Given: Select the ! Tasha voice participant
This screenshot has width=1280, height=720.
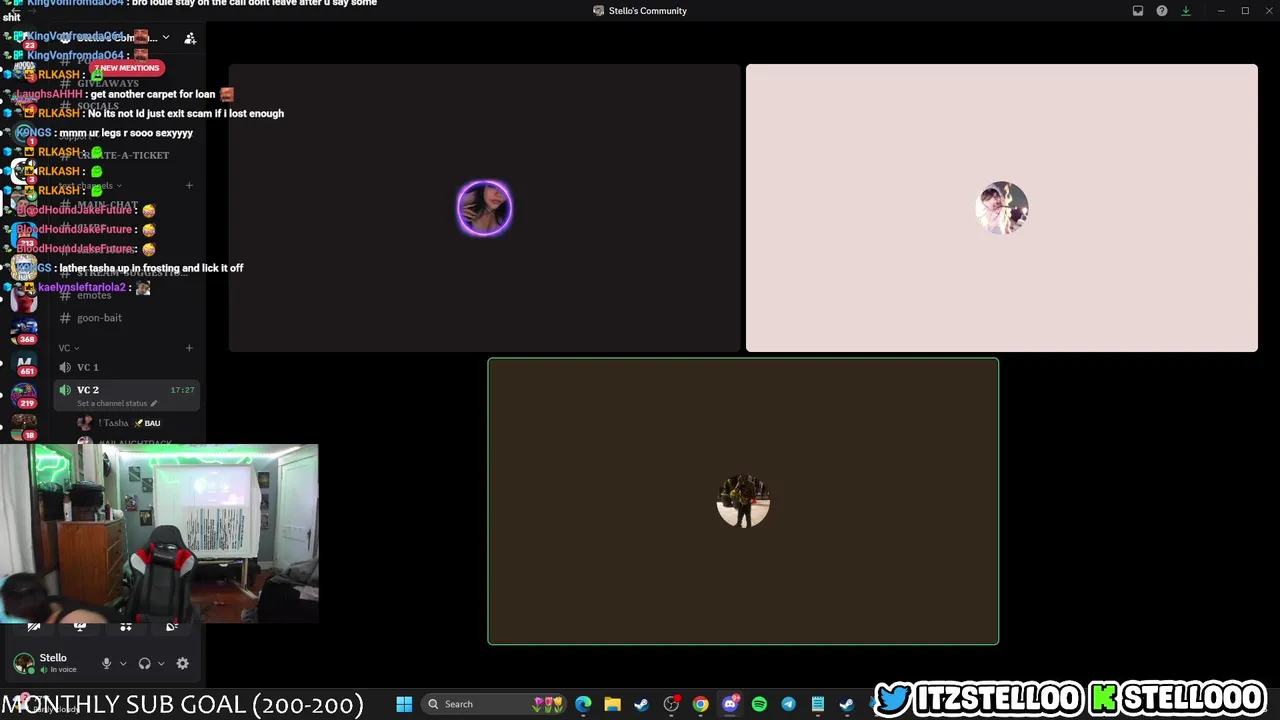Looking at the screenshot, I should (126, 423).
